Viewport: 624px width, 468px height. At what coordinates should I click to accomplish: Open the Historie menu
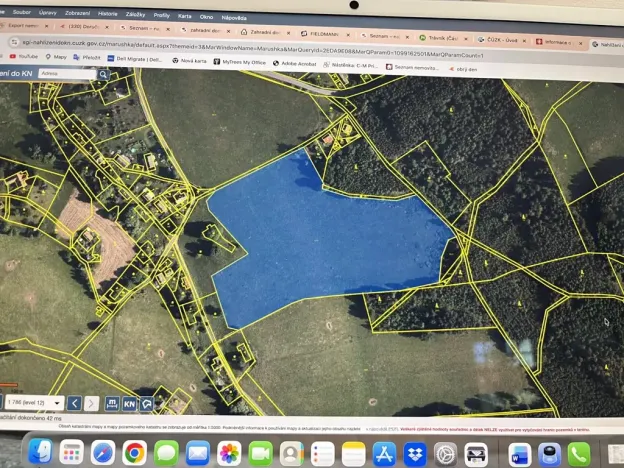pyautogui.click(x=108, y=14)
